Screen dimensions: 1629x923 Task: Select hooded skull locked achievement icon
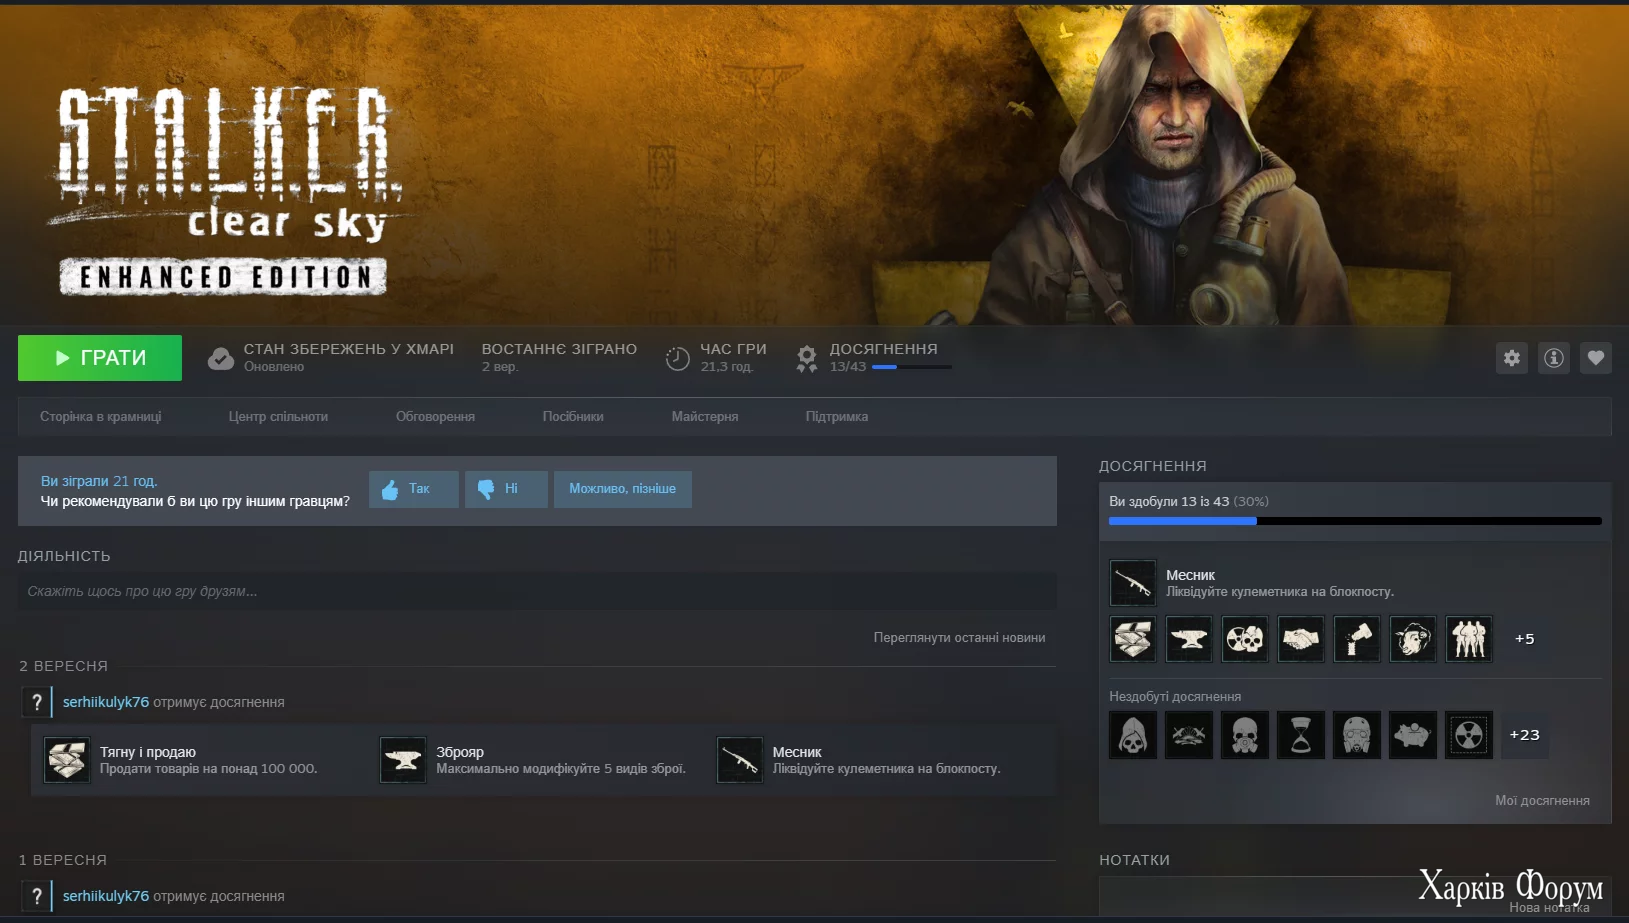click(x=1133, y=735)
